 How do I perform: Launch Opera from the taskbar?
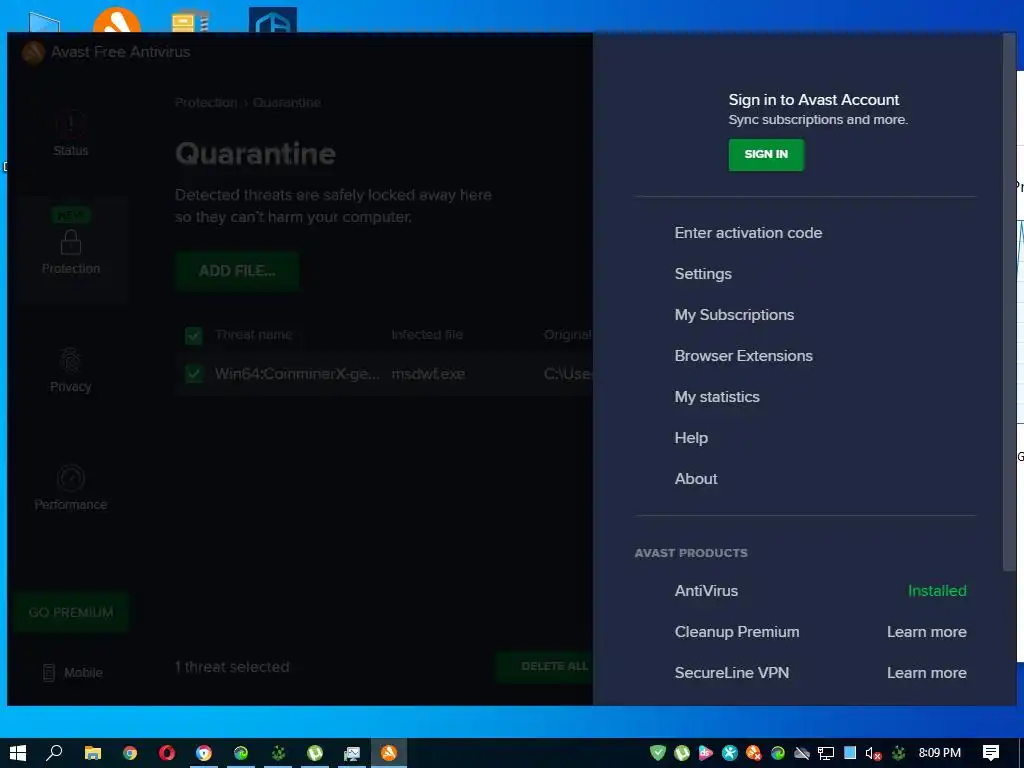(x=167, y=753)
